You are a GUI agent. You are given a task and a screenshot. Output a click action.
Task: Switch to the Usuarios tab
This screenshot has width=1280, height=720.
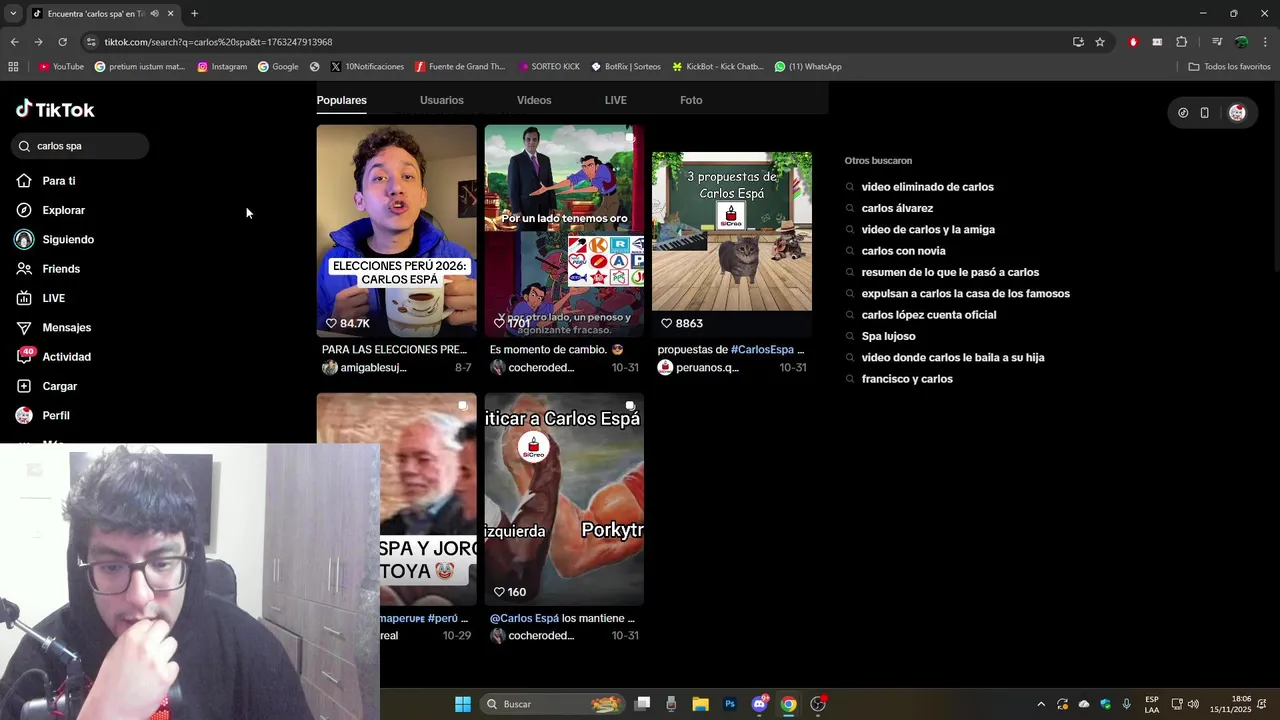pyautogui.click(x=442, y=100)
